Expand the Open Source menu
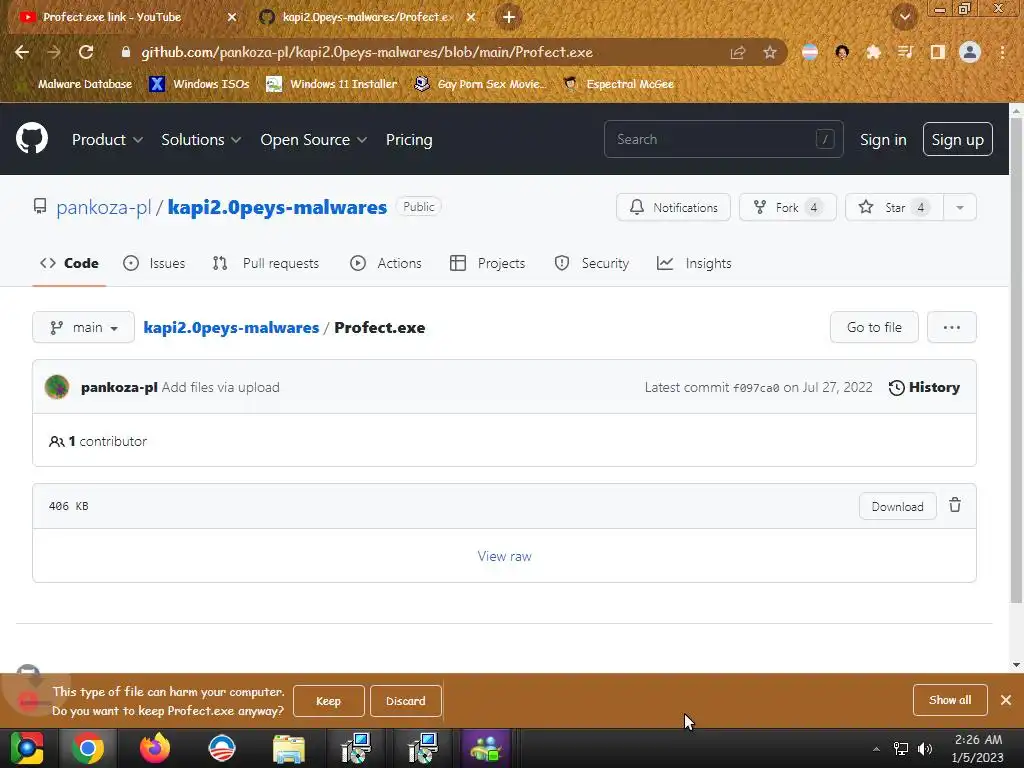Image resolution: width=1024 pixels, height=768 pixels. 313,140
